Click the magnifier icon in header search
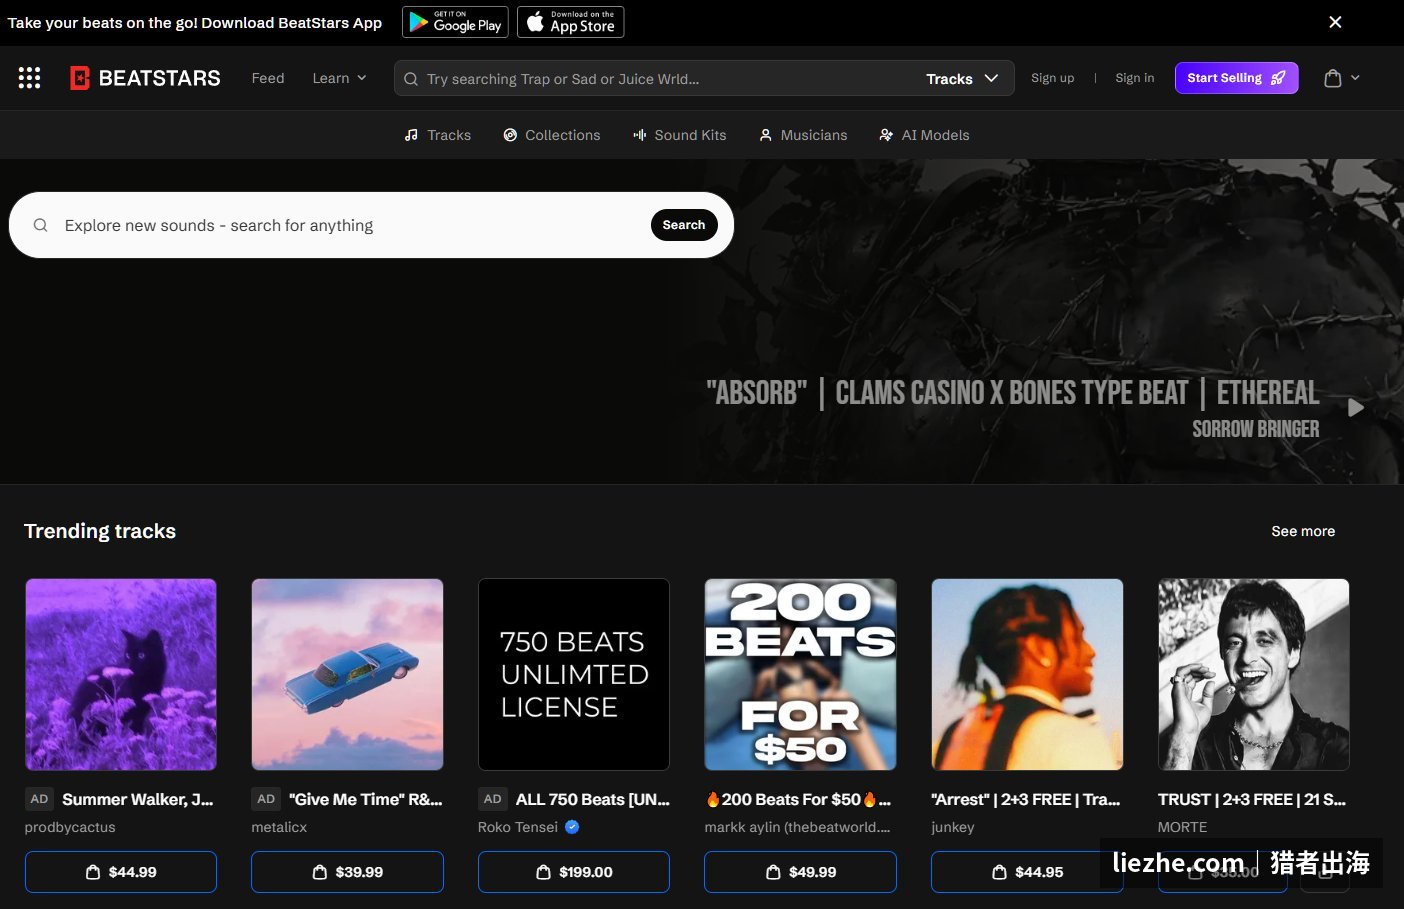1404x909 pixels. click(411, 79)
